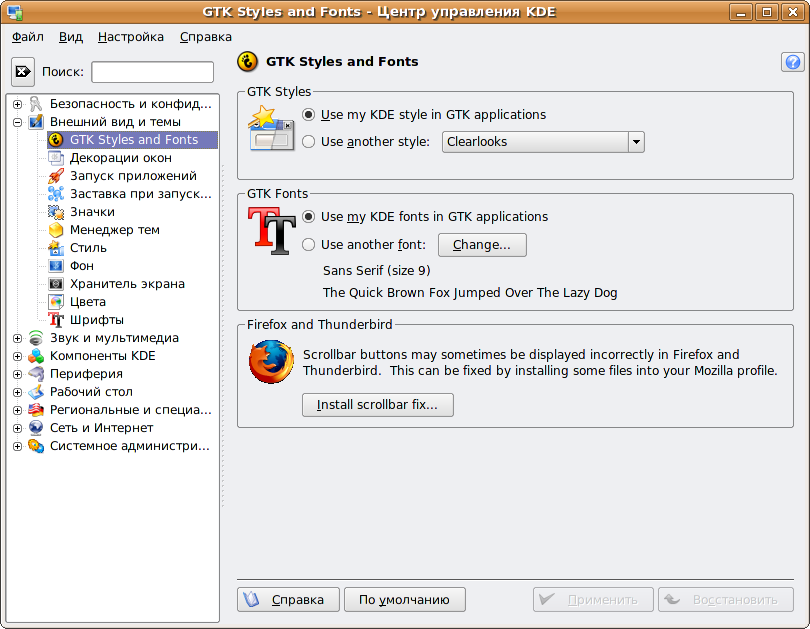
Task: Select Менеджер тем in the tree
Action: [114, 230]
